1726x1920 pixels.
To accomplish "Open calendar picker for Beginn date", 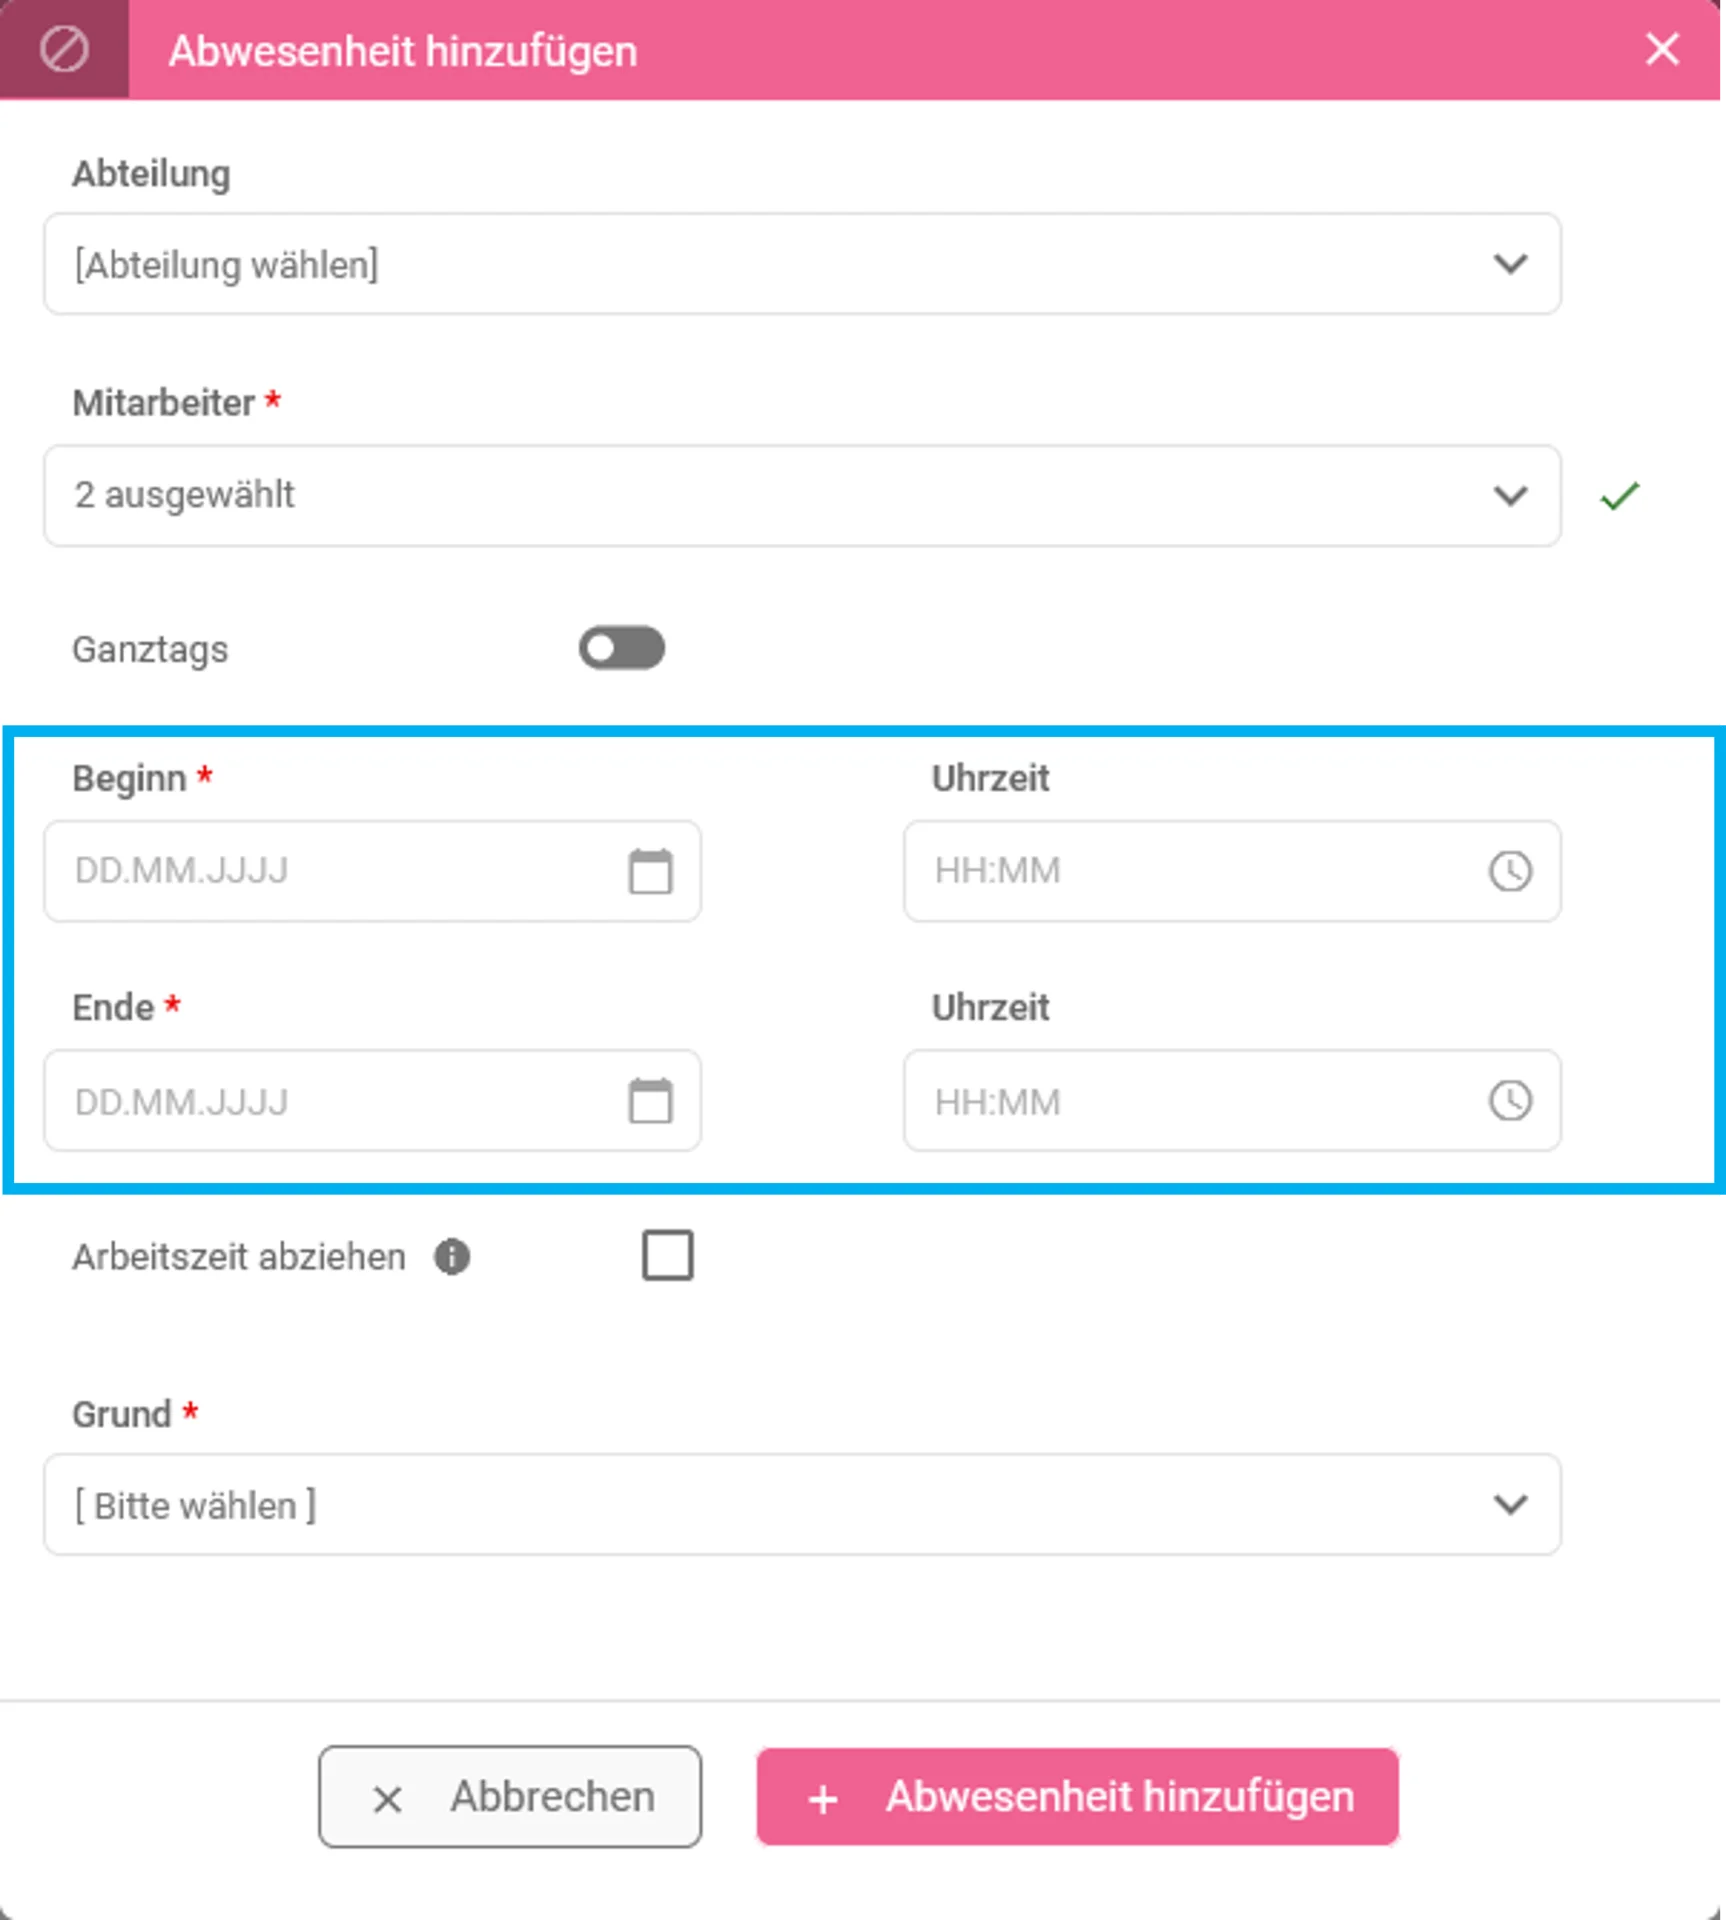I will click(x=650, y=871).
